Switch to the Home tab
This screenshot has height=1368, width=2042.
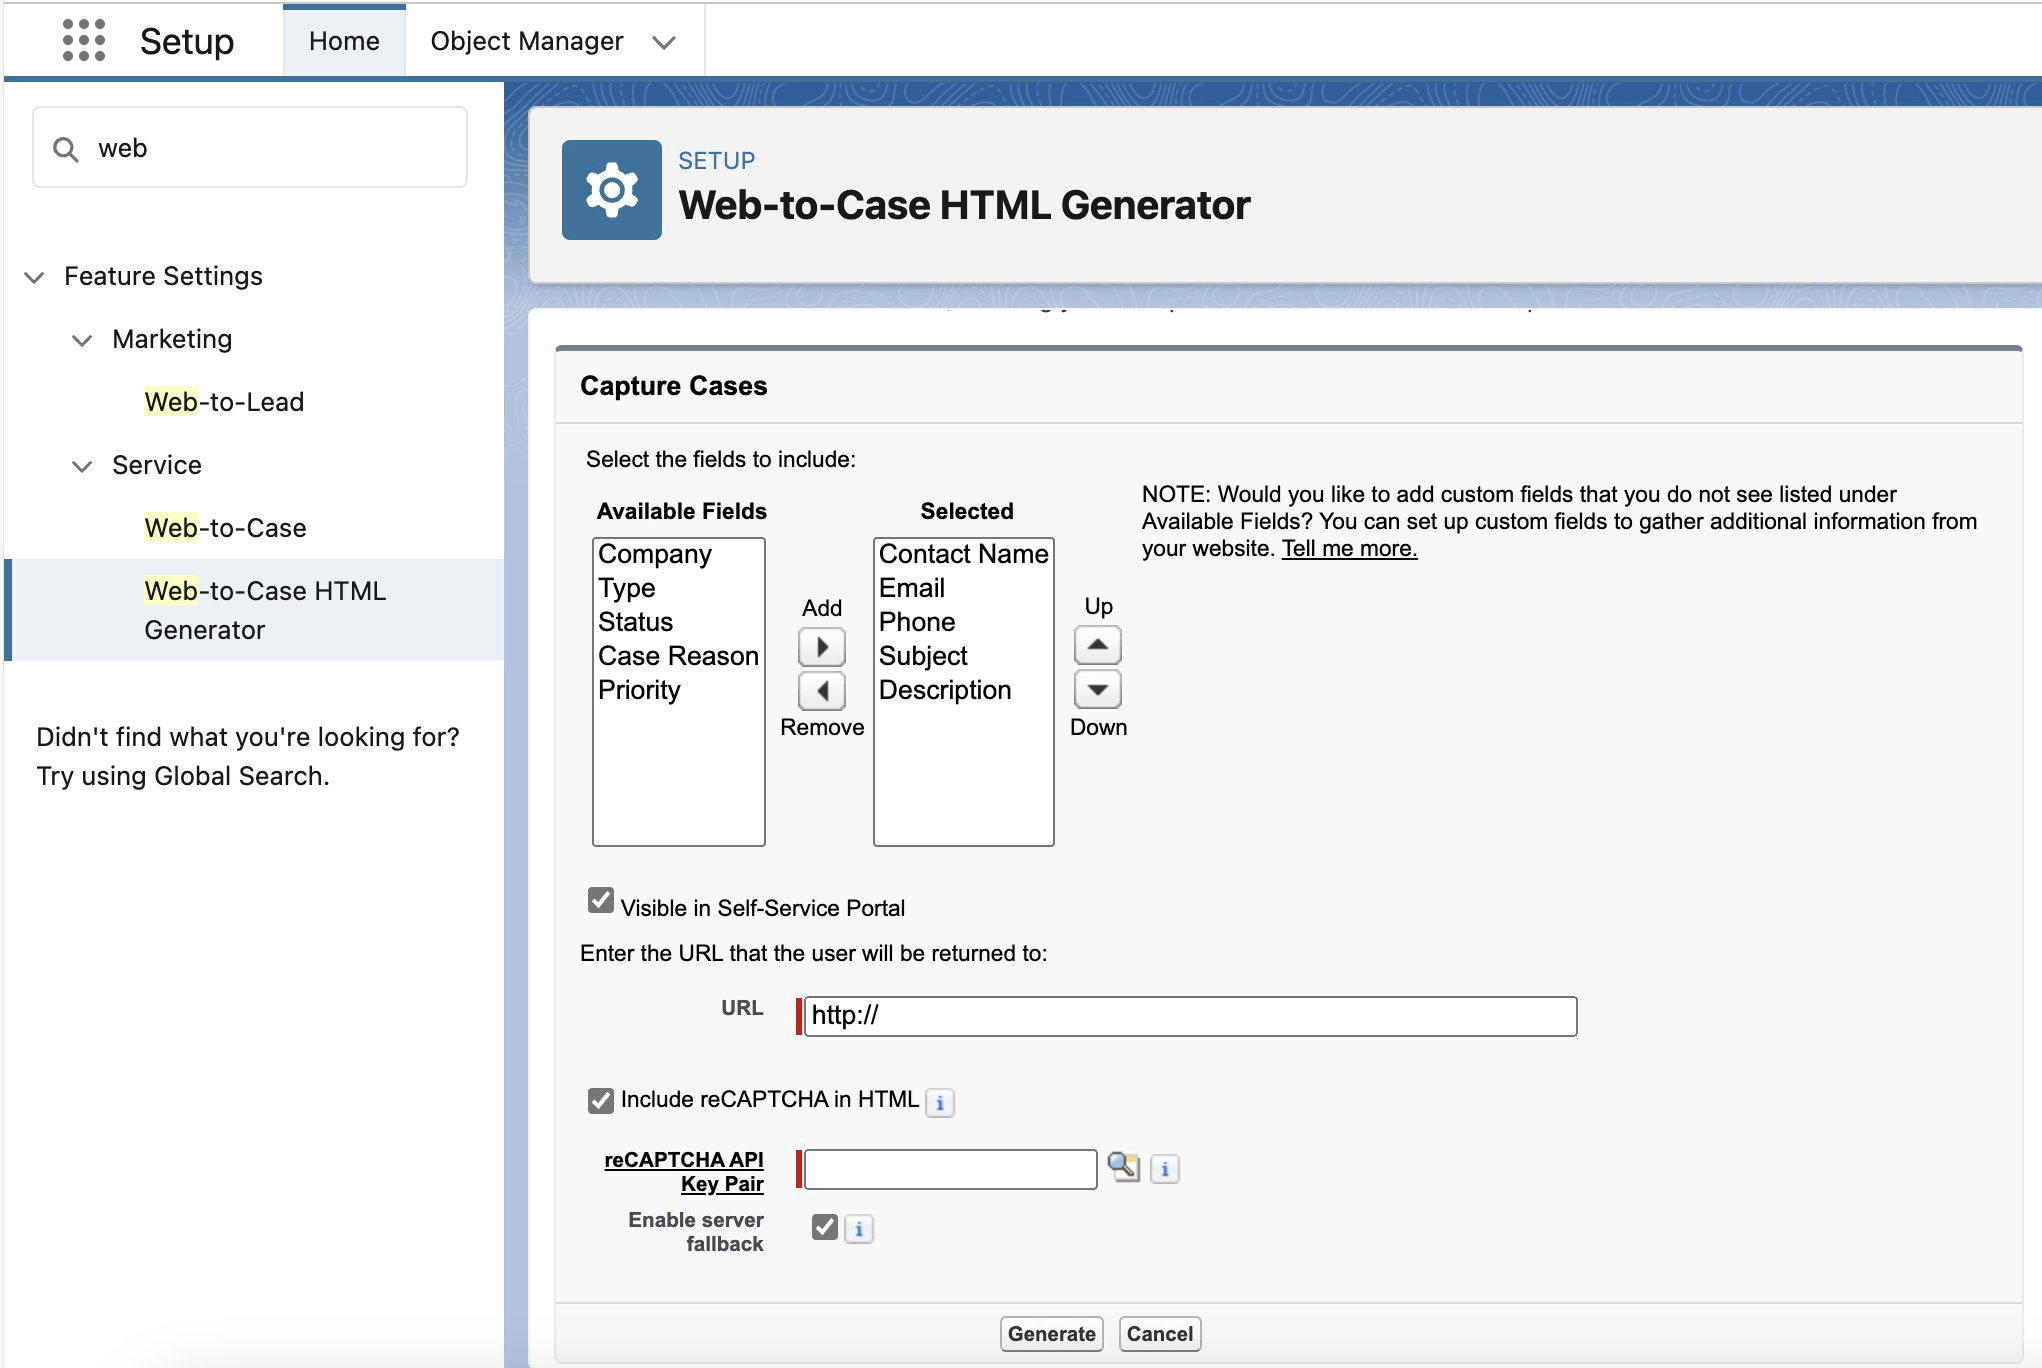[344, 41]
